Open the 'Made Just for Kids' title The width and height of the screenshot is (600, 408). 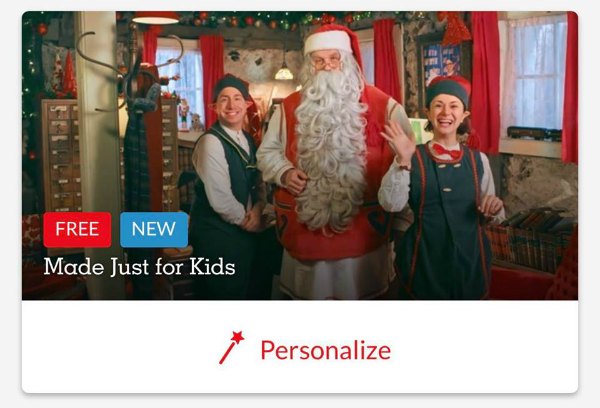coord(139,267)
